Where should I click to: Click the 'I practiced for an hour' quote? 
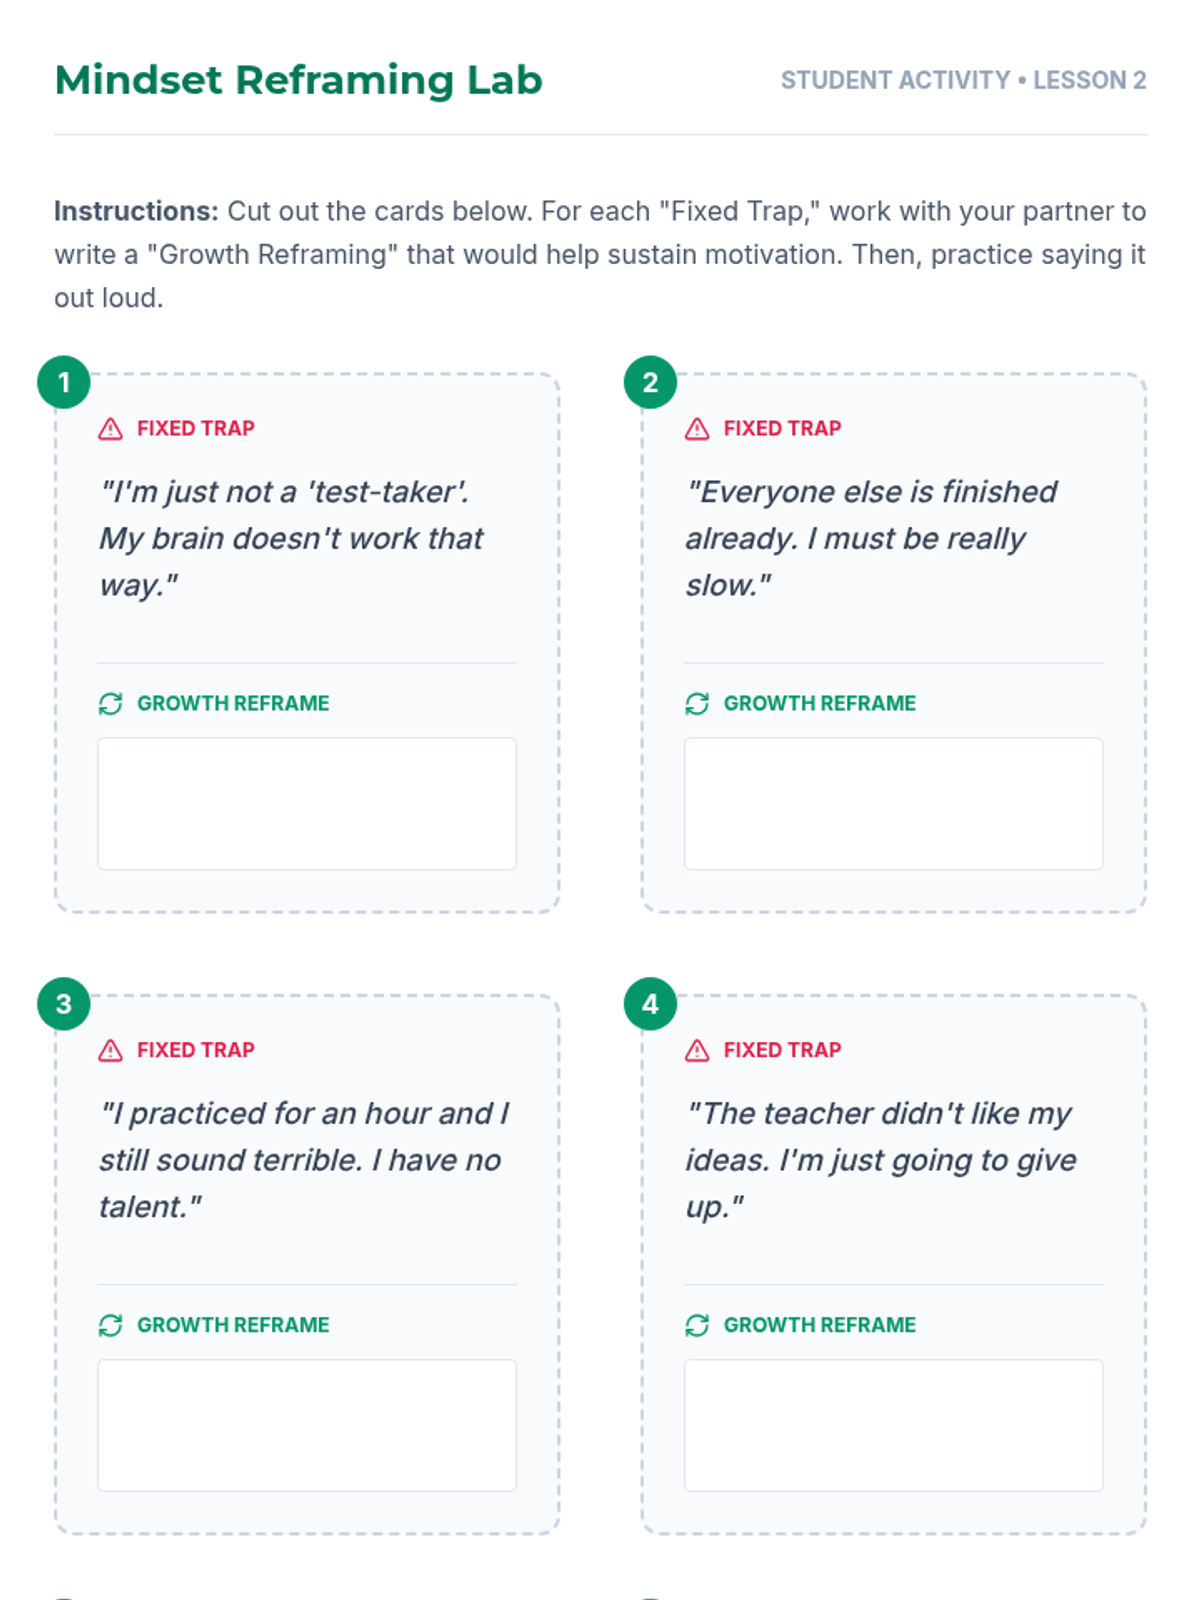(303, 1160)
